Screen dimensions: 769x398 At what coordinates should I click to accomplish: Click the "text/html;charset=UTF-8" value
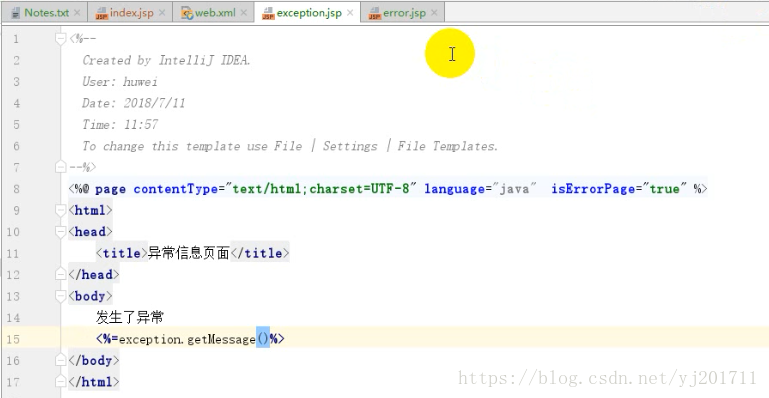[321, 189]
